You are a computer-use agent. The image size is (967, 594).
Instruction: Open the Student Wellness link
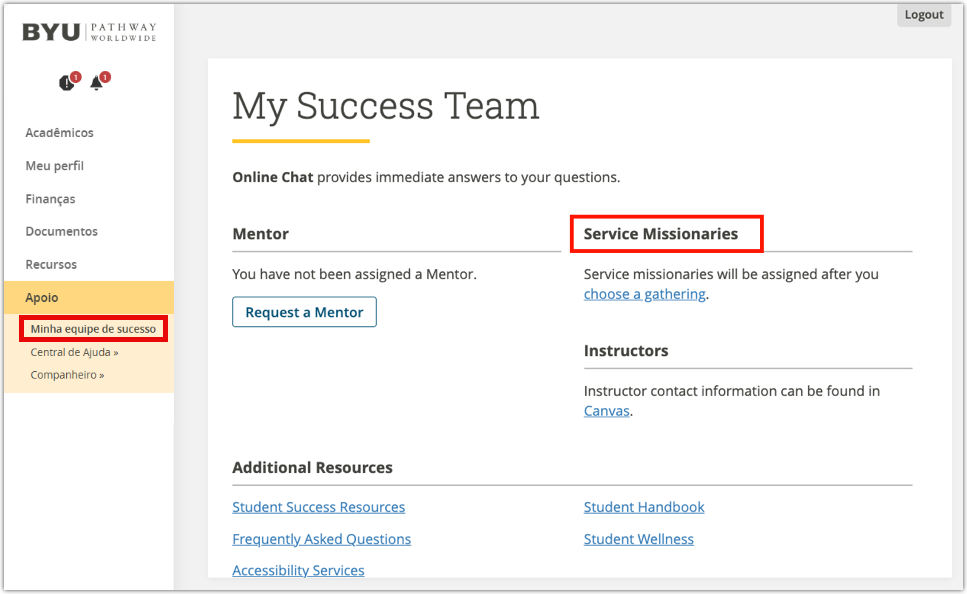(x=638, y=539)
